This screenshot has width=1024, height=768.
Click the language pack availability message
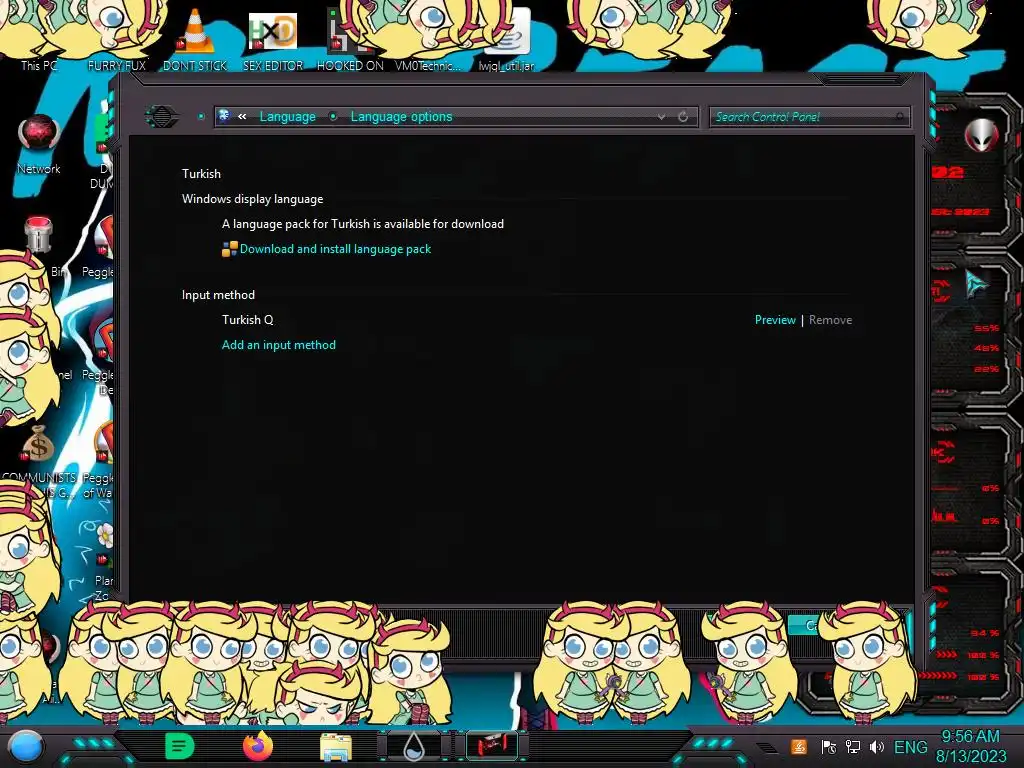(x=362, y=224)
